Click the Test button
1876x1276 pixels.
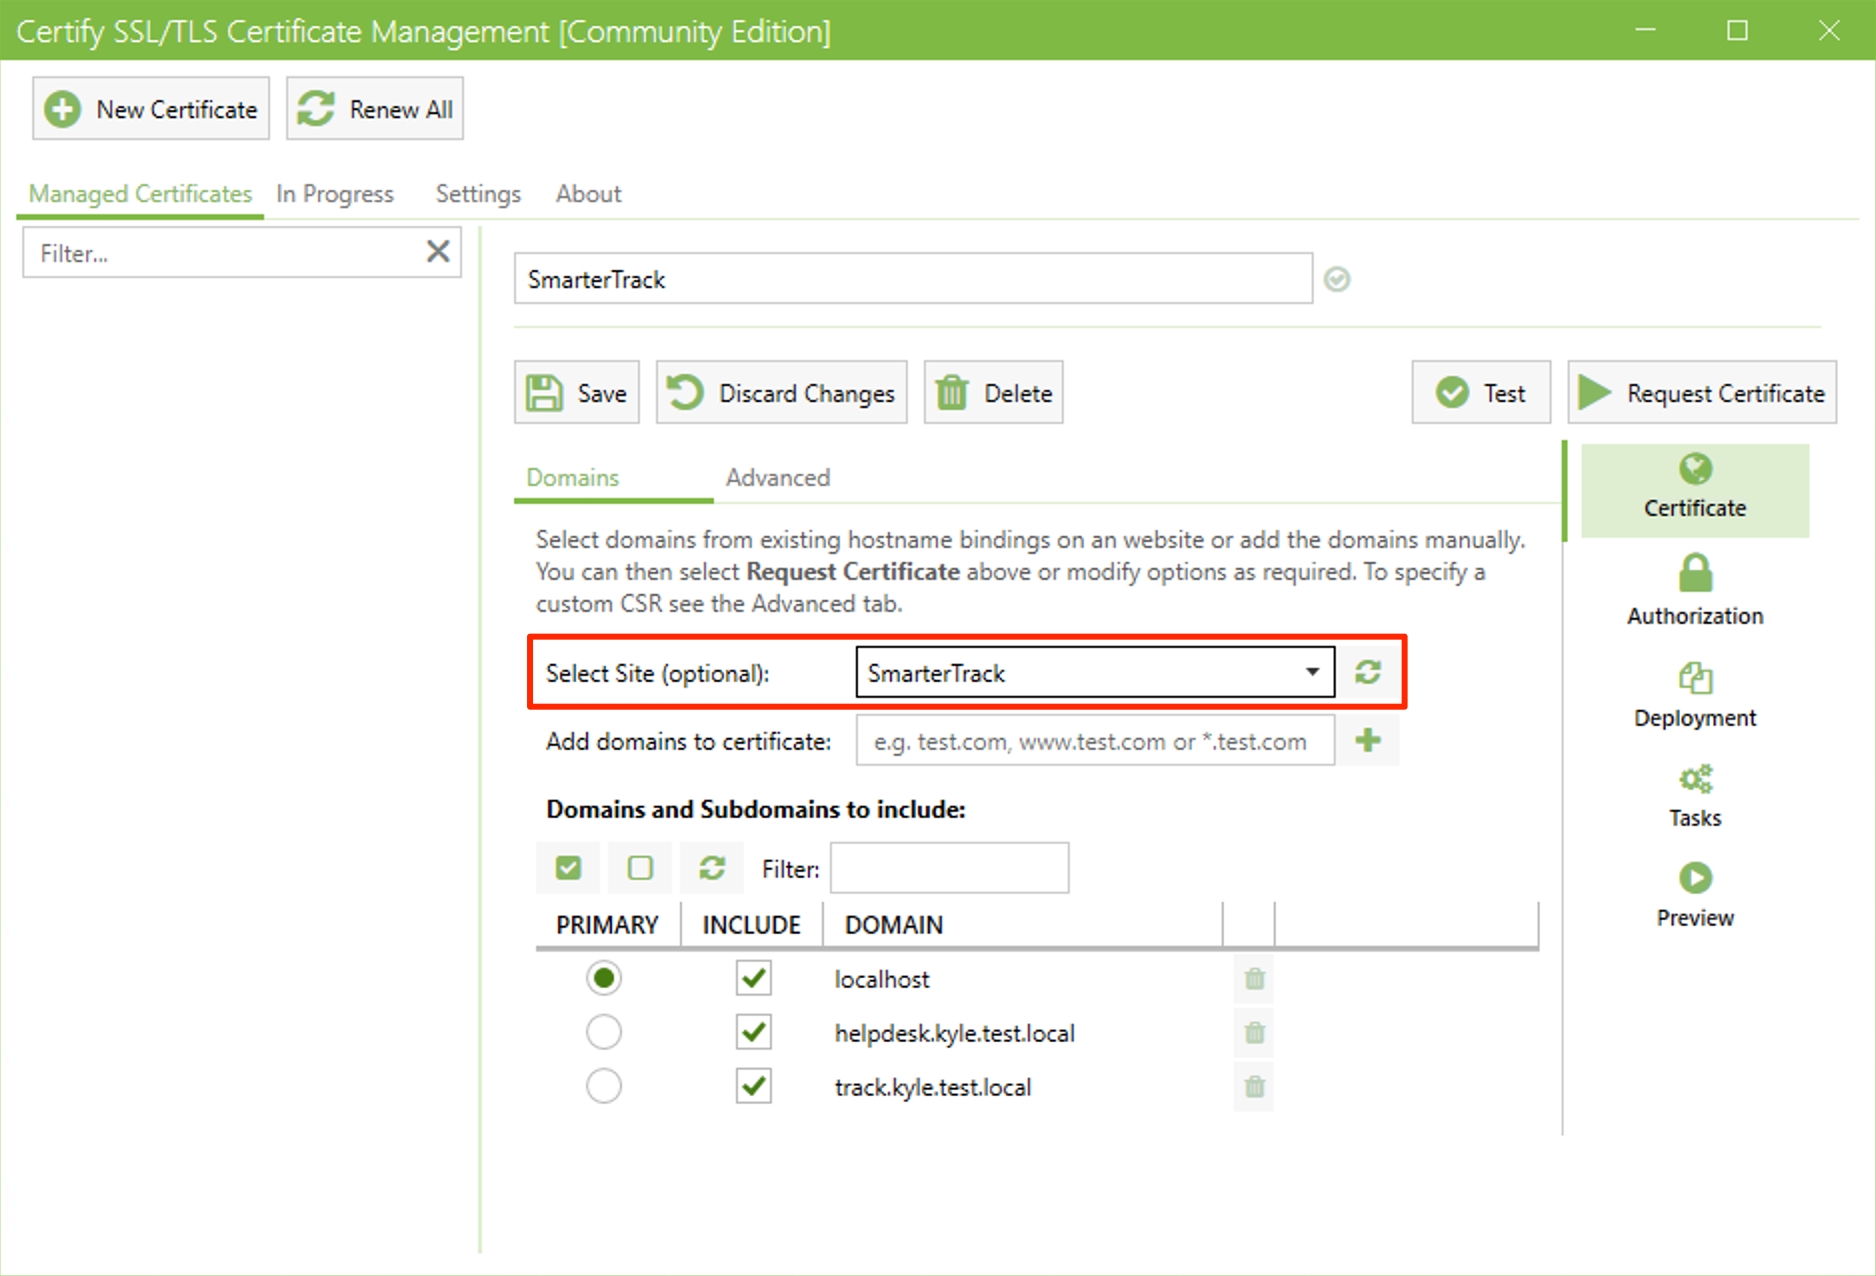1481,392
